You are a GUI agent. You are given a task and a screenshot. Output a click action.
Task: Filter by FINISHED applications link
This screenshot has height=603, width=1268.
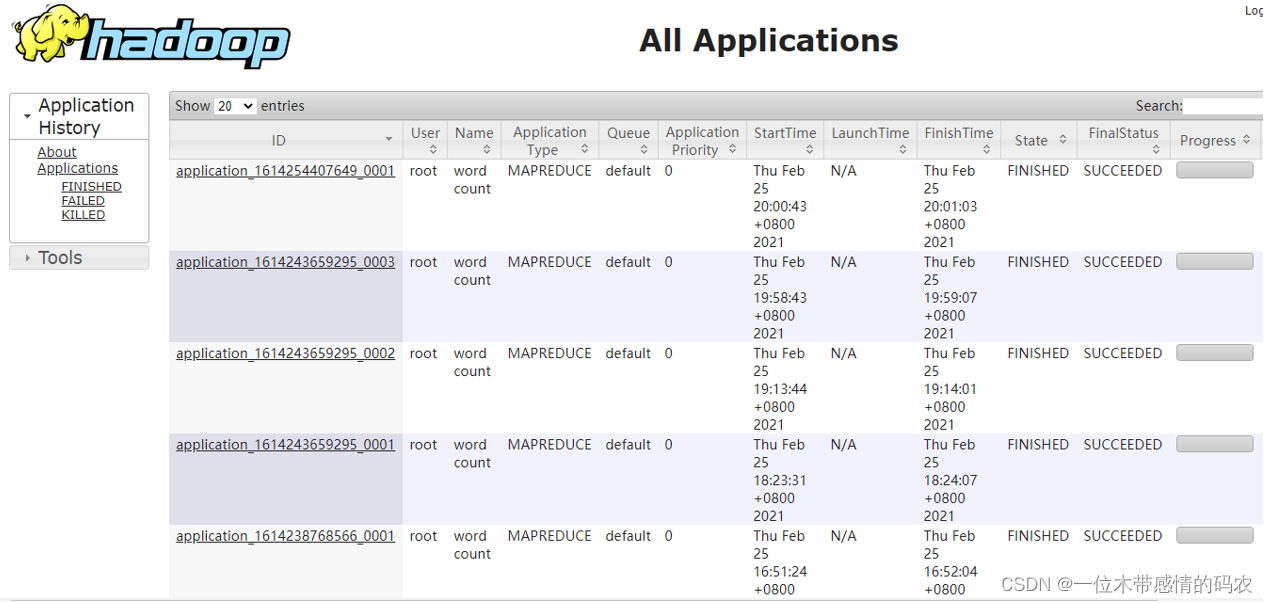pyautogui.click(x=91, y=187)
